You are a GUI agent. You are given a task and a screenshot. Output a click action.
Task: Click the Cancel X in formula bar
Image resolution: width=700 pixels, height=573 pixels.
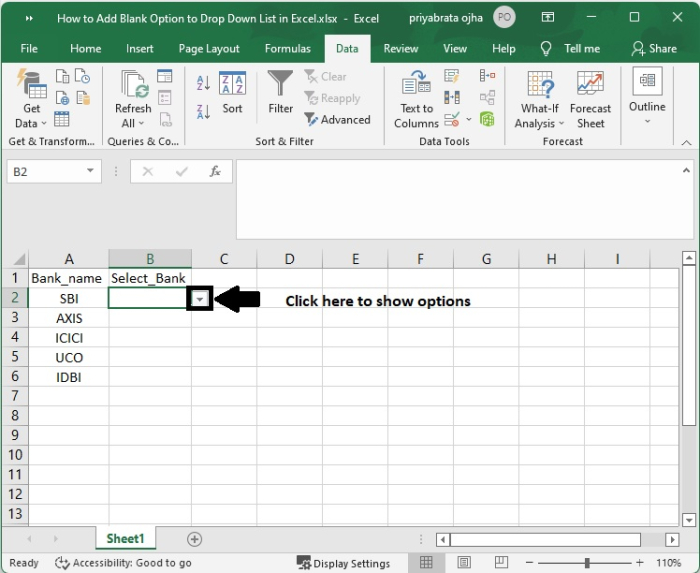(x=148, y=171)
